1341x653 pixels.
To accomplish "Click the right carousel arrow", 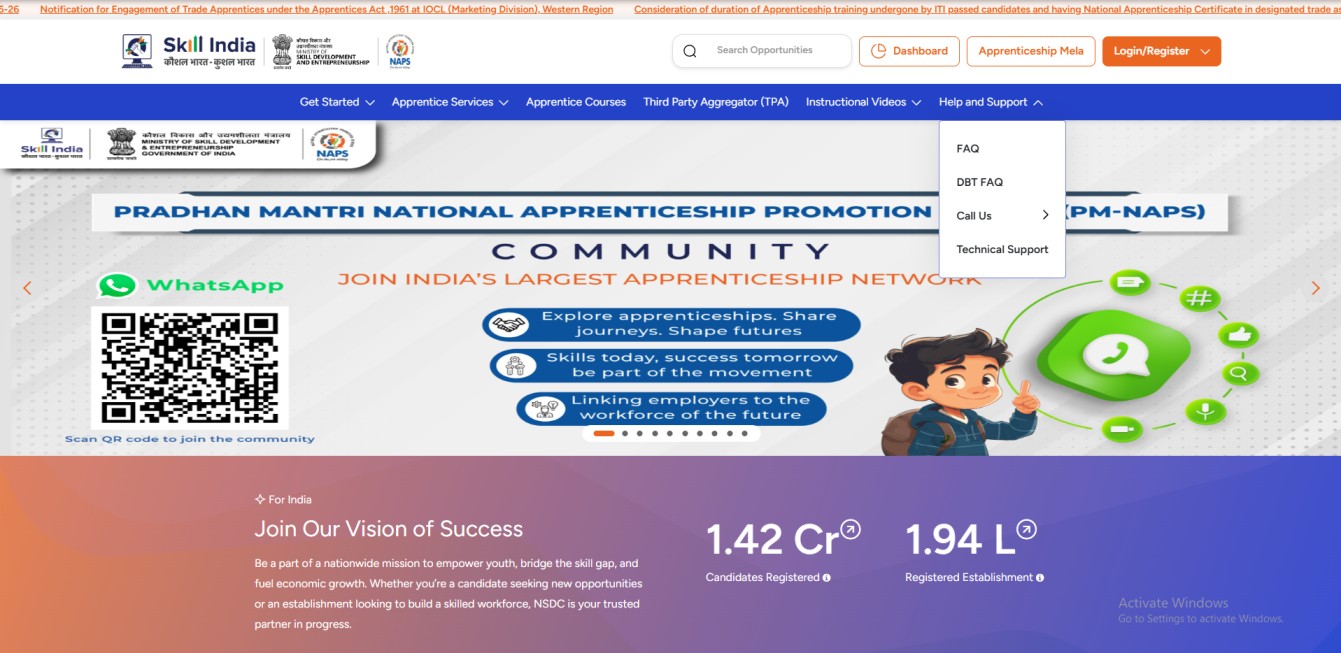I will click(x=1316, y=287).
